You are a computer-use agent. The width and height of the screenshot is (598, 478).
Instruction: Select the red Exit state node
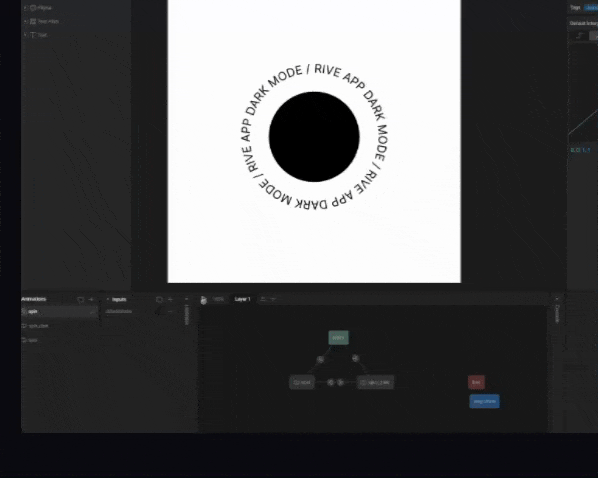[x=476, y=382]
